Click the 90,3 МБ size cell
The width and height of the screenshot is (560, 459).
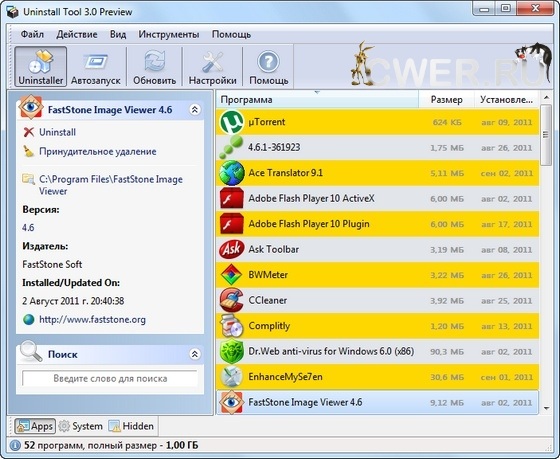tap(447, 352)
